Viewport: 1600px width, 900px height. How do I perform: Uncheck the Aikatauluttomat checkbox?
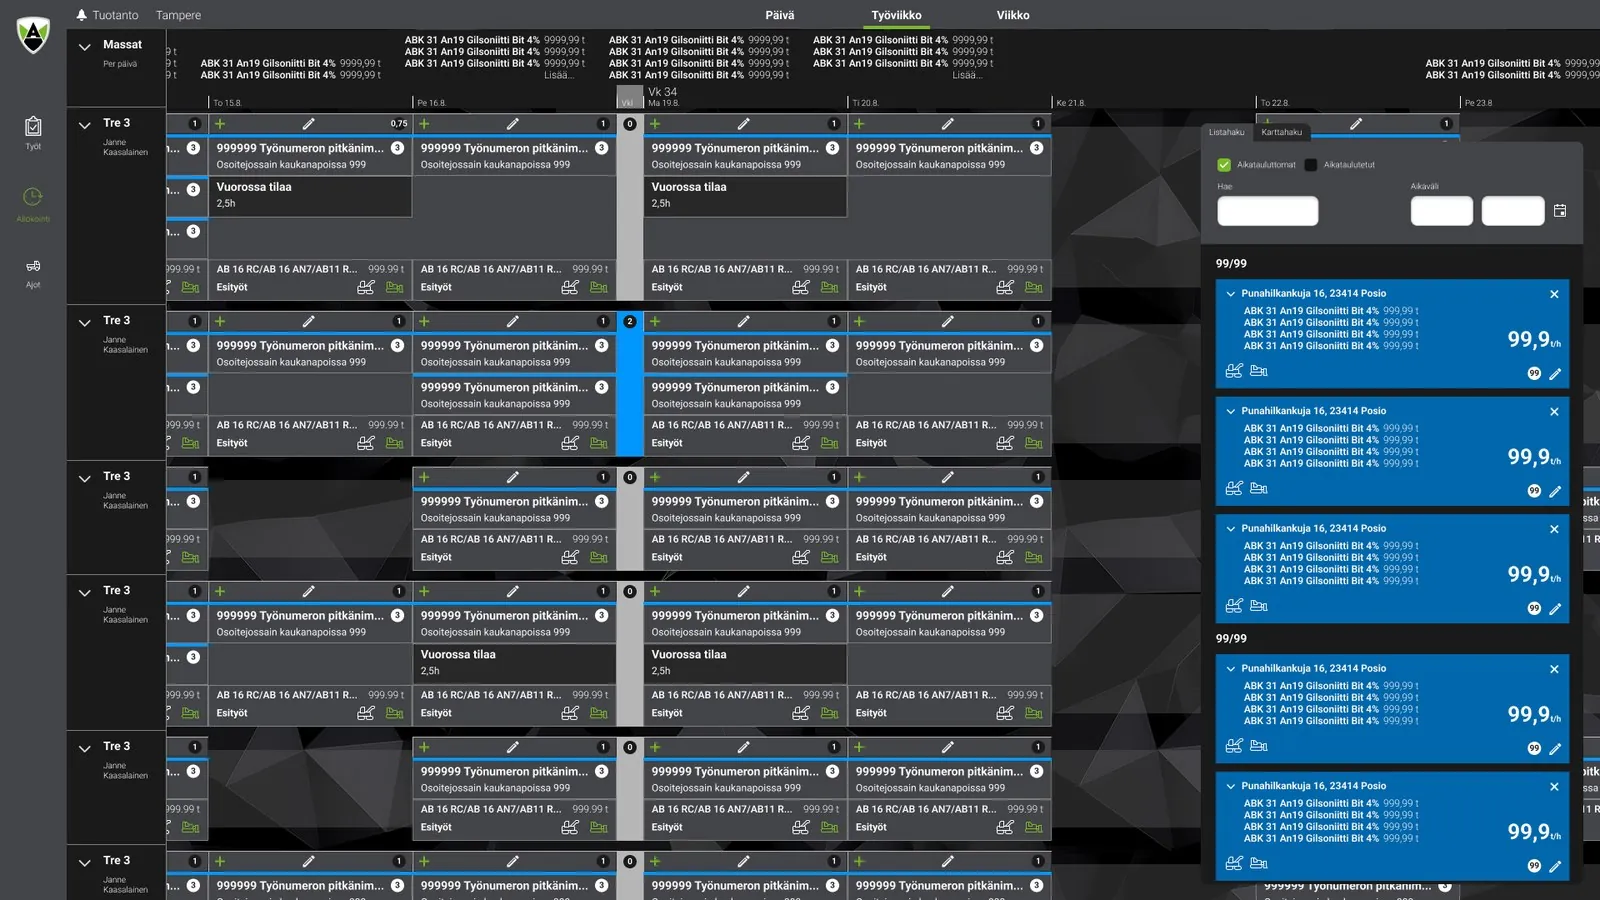pyautogui.click(x=1224, y=165)
